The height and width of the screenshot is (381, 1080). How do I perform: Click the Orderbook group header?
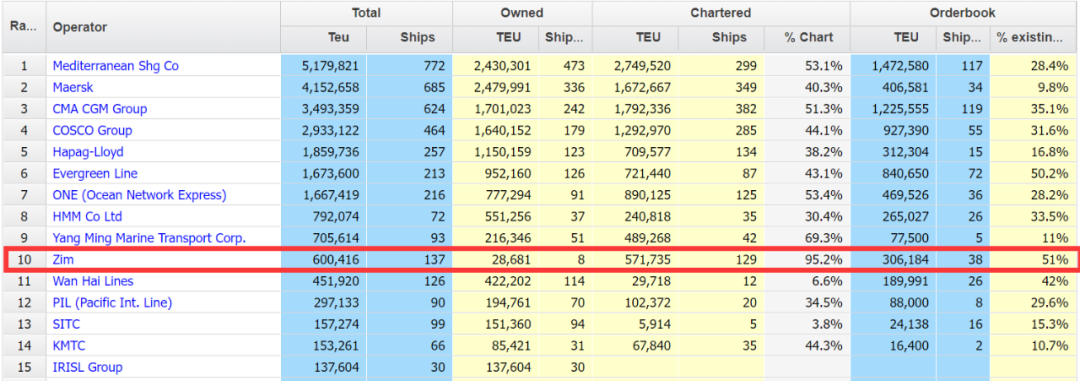coord(964,13)
